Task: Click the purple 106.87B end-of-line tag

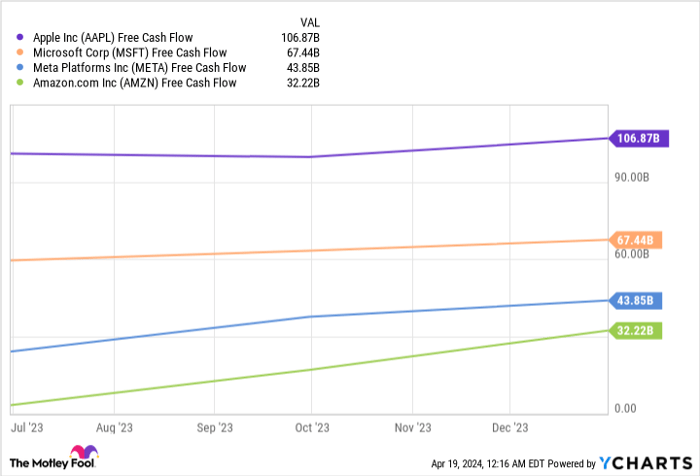Action: coord(639,138)
